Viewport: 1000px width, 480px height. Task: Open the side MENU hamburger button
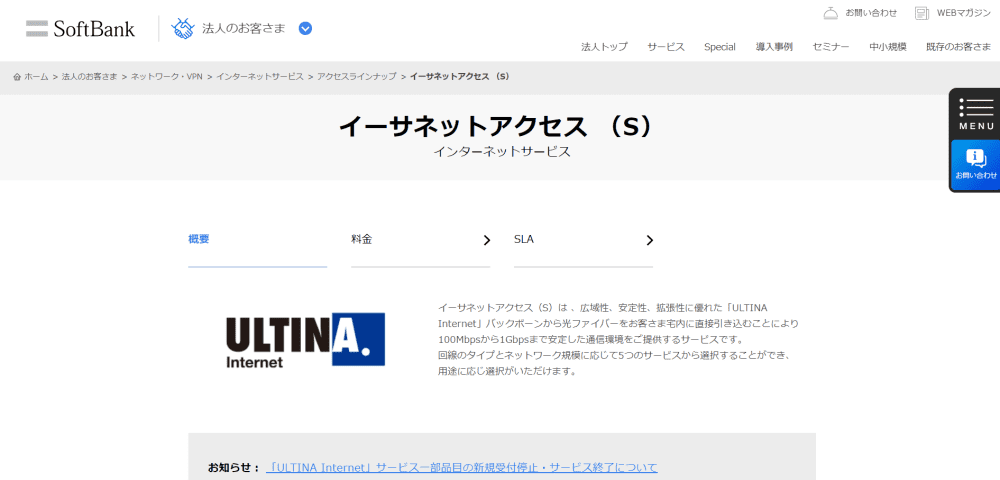coord(975,113)
